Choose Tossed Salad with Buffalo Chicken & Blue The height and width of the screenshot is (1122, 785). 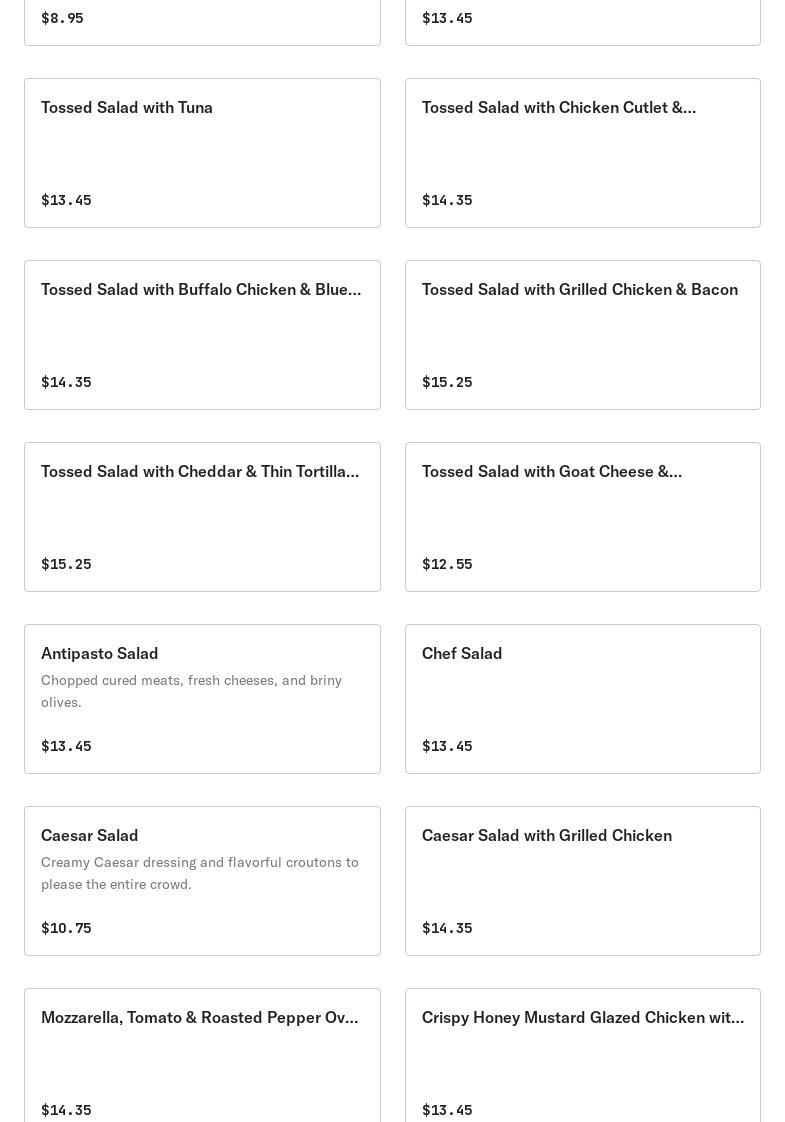point(203,335)
